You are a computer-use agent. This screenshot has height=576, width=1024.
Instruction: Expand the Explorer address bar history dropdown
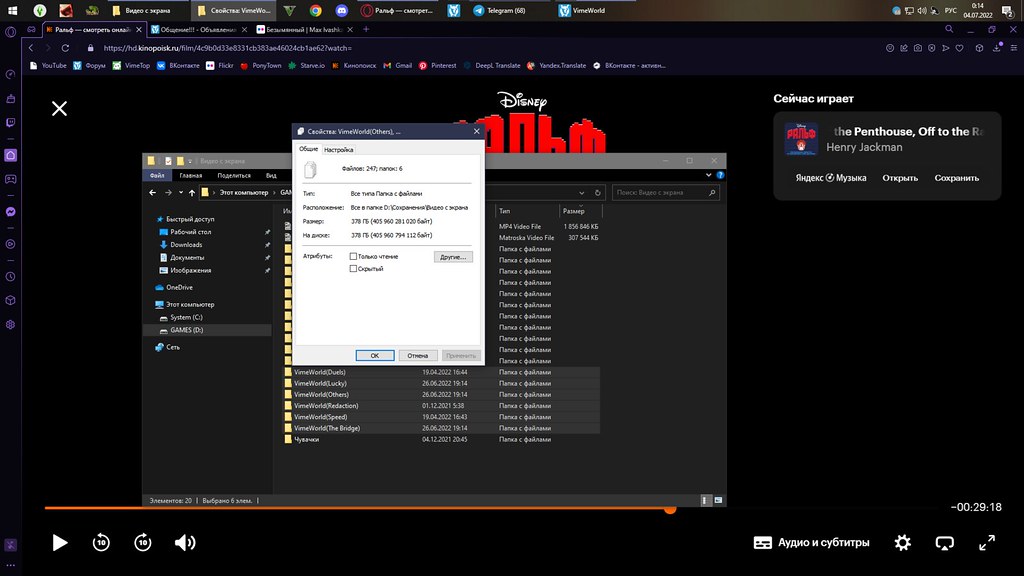(x=585, y=192)
